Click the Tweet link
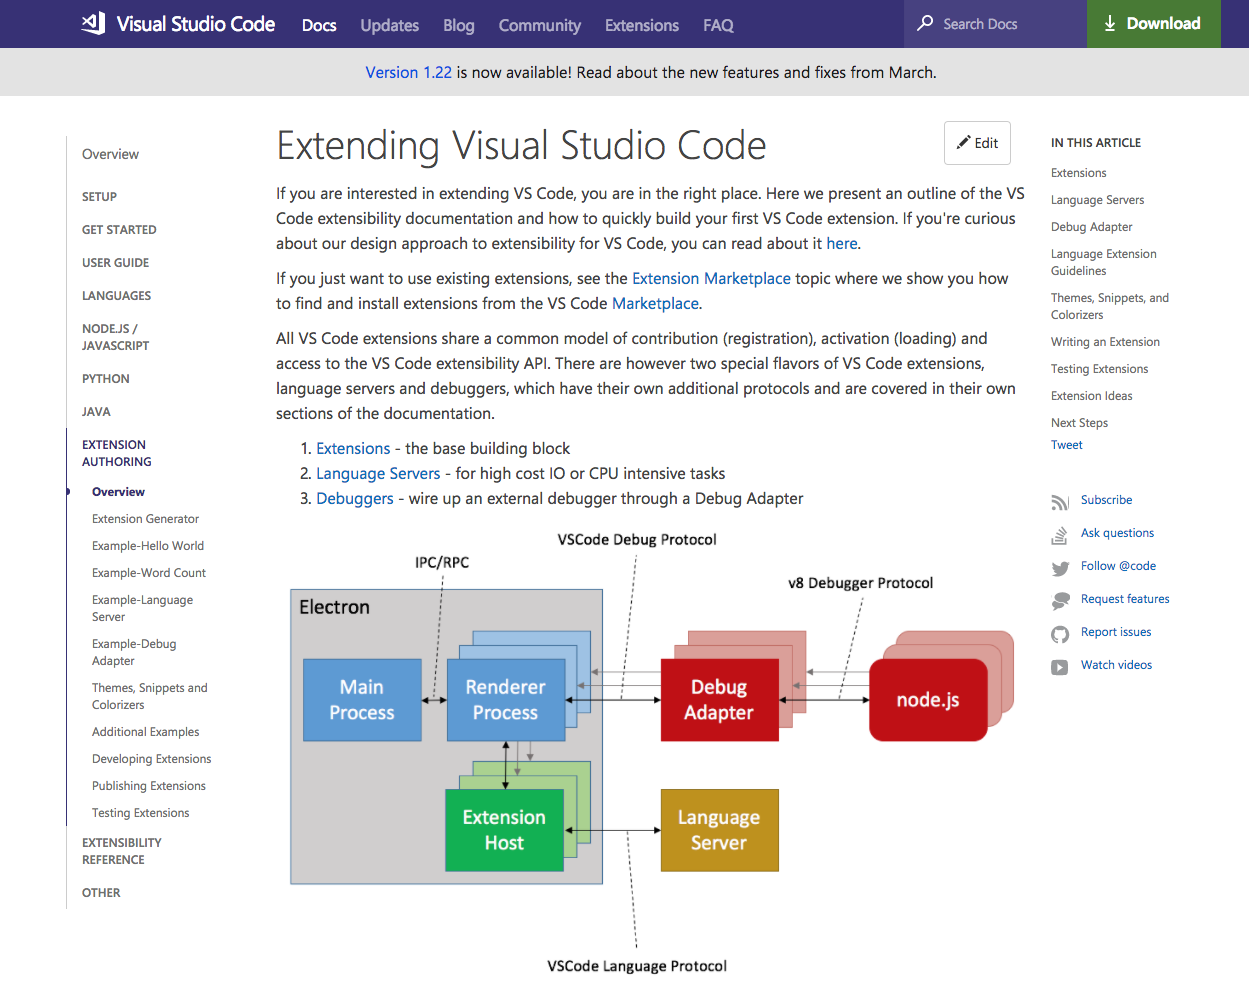This screenshot has height=993, width=1249. [x=1066, y=445]
